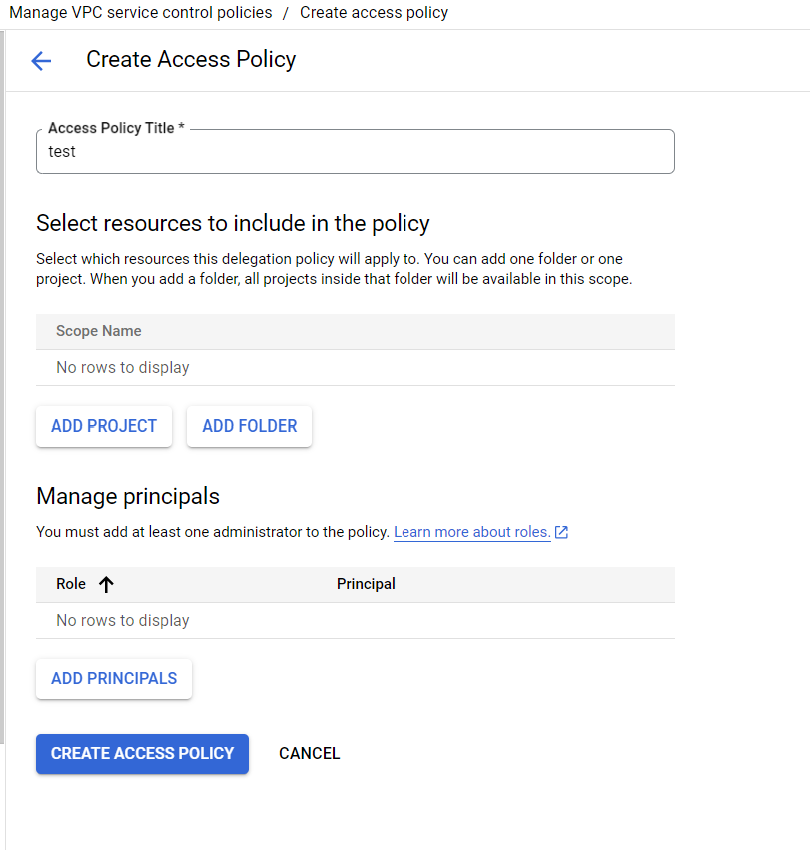Screen dimensions: 810x850
Task: Click the Scope Name column header
Action: pos(98,330)
